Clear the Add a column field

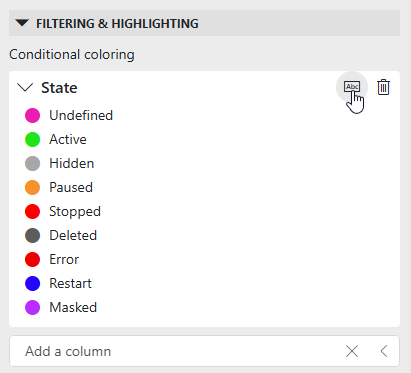pos(352,351)
